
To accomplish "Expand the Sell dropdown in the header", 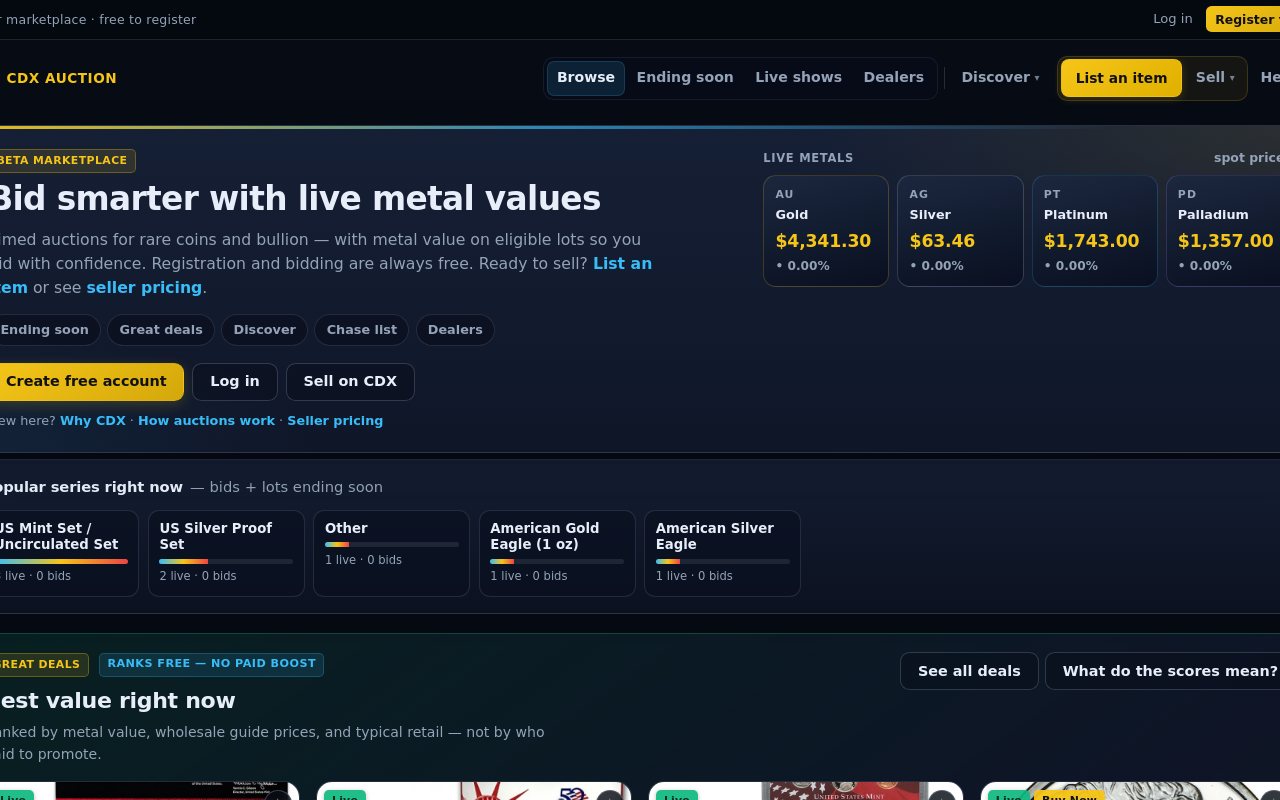I will [1215, 78].
